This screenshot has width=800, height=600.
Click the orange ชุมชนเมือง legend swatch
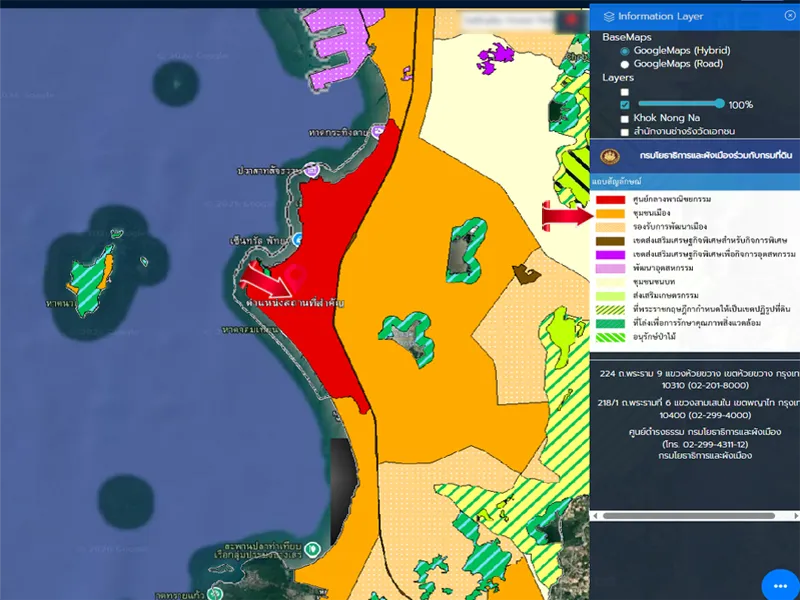611,214
